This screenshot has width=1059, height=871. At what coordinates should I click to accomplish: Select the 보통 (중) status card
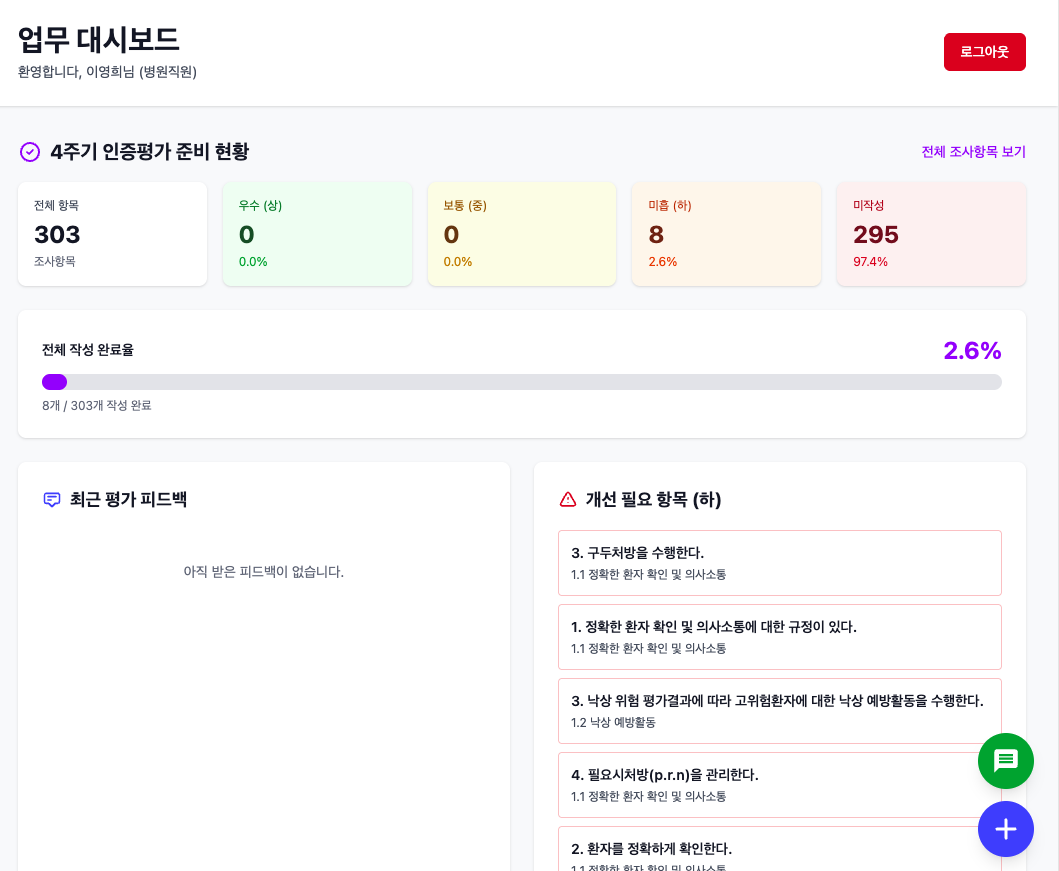tap(521, 233)
